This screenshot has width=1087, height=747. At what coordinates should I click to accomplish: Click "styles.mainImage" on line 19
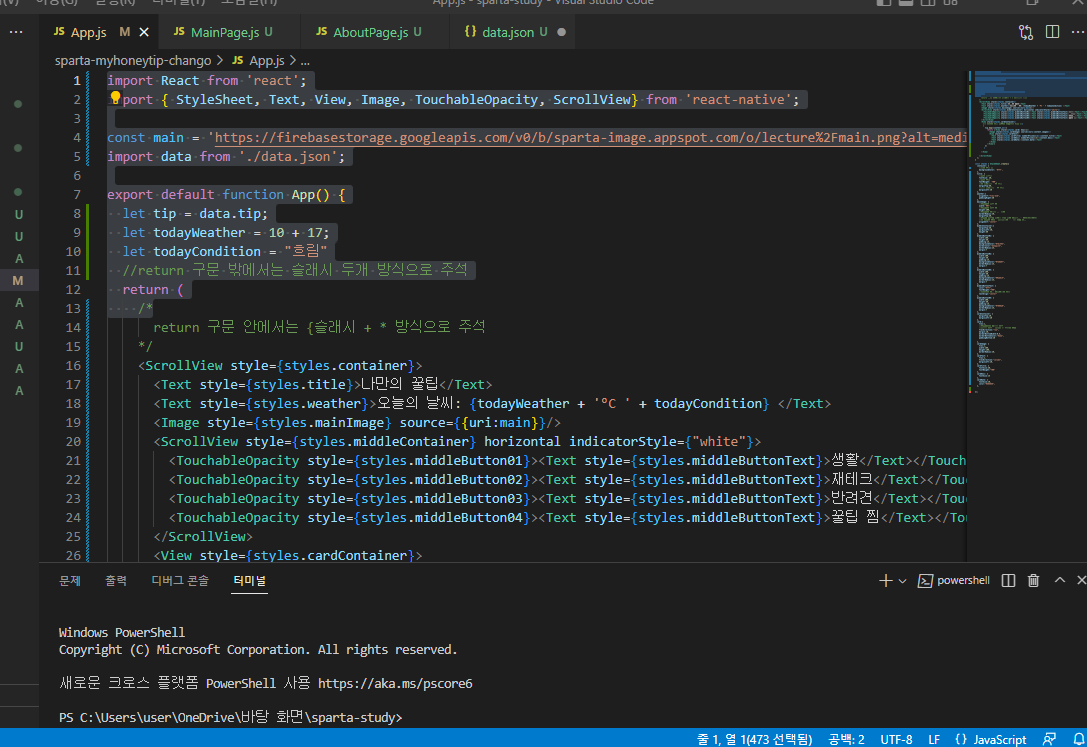[x=322, y=423]
